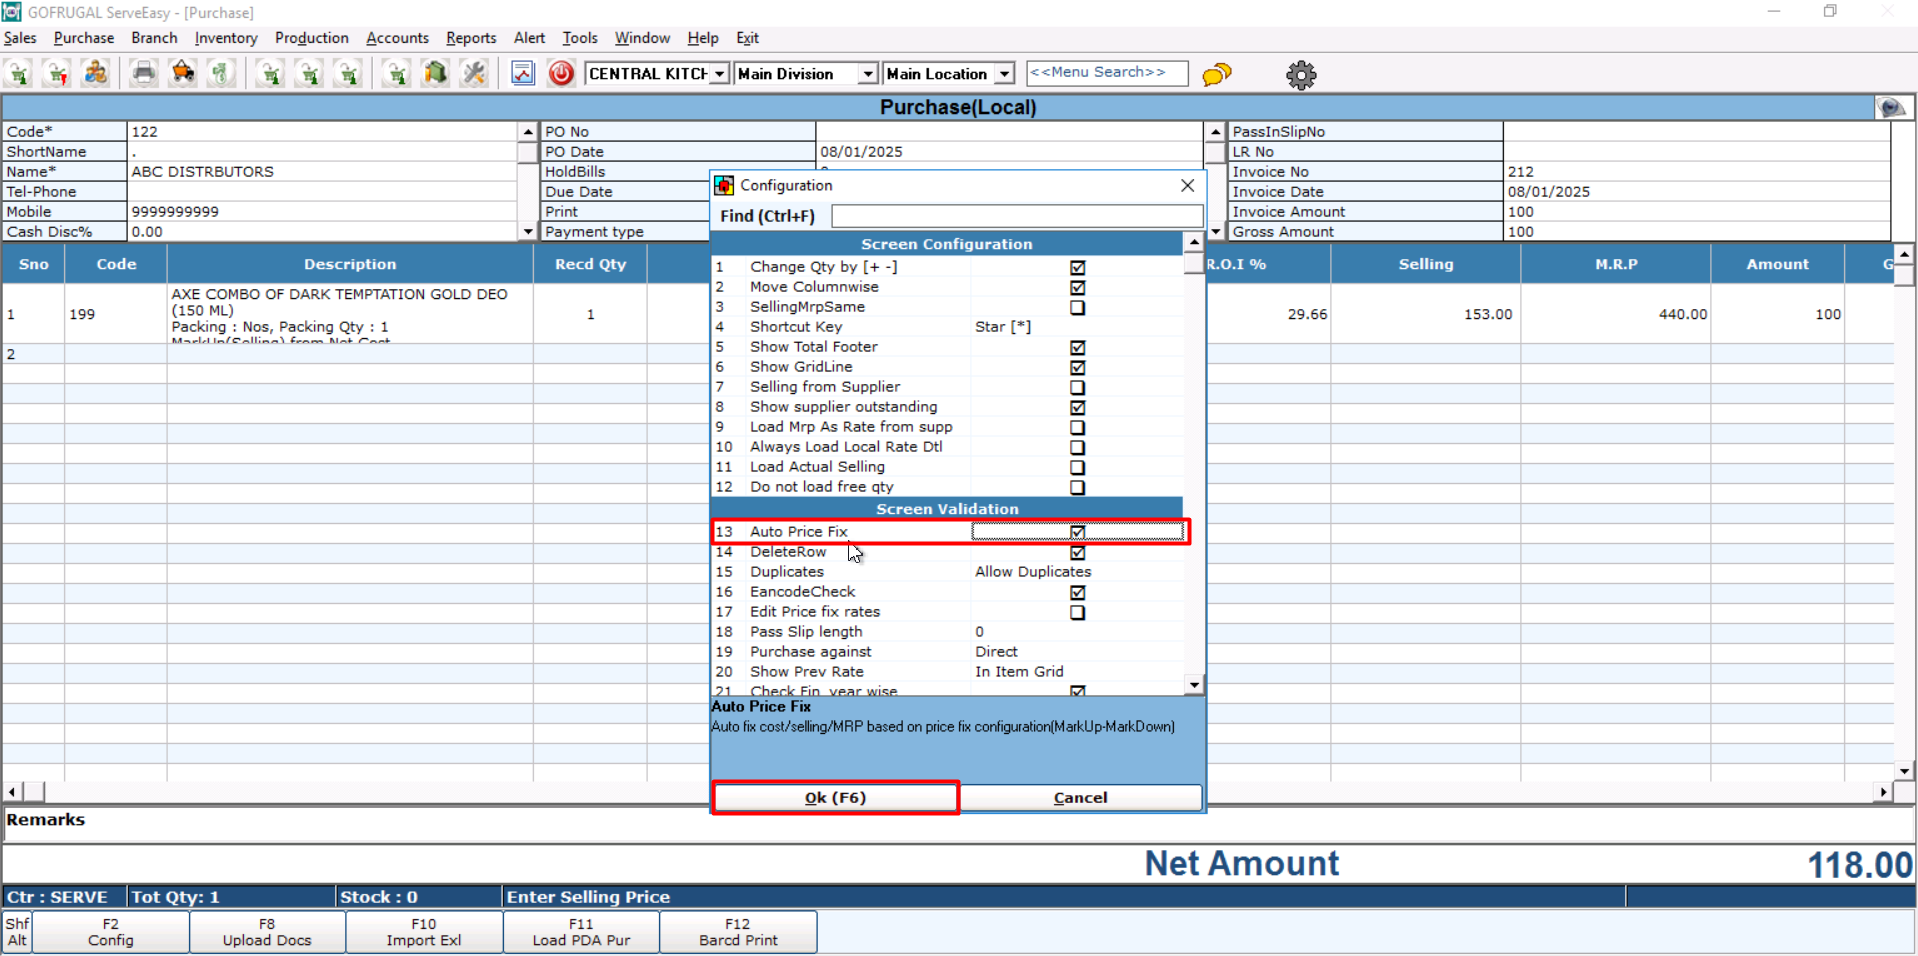Toggle the Change Qty by [+ -] checkbox
The width and height of the screenshot is (1918, 956).
click(1077, 267)
